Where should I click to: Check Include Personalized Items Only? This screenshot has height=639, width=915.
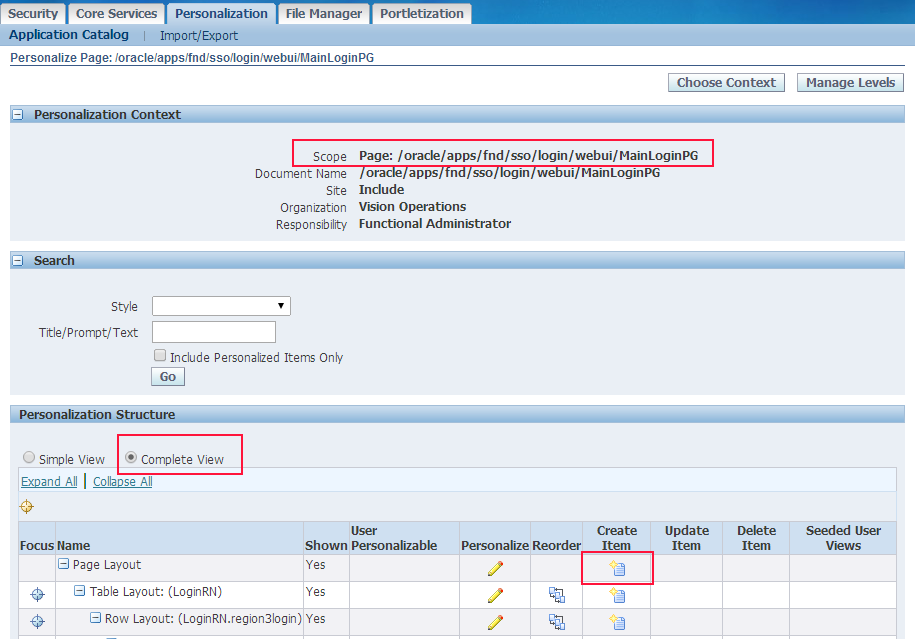click(160, 355)
